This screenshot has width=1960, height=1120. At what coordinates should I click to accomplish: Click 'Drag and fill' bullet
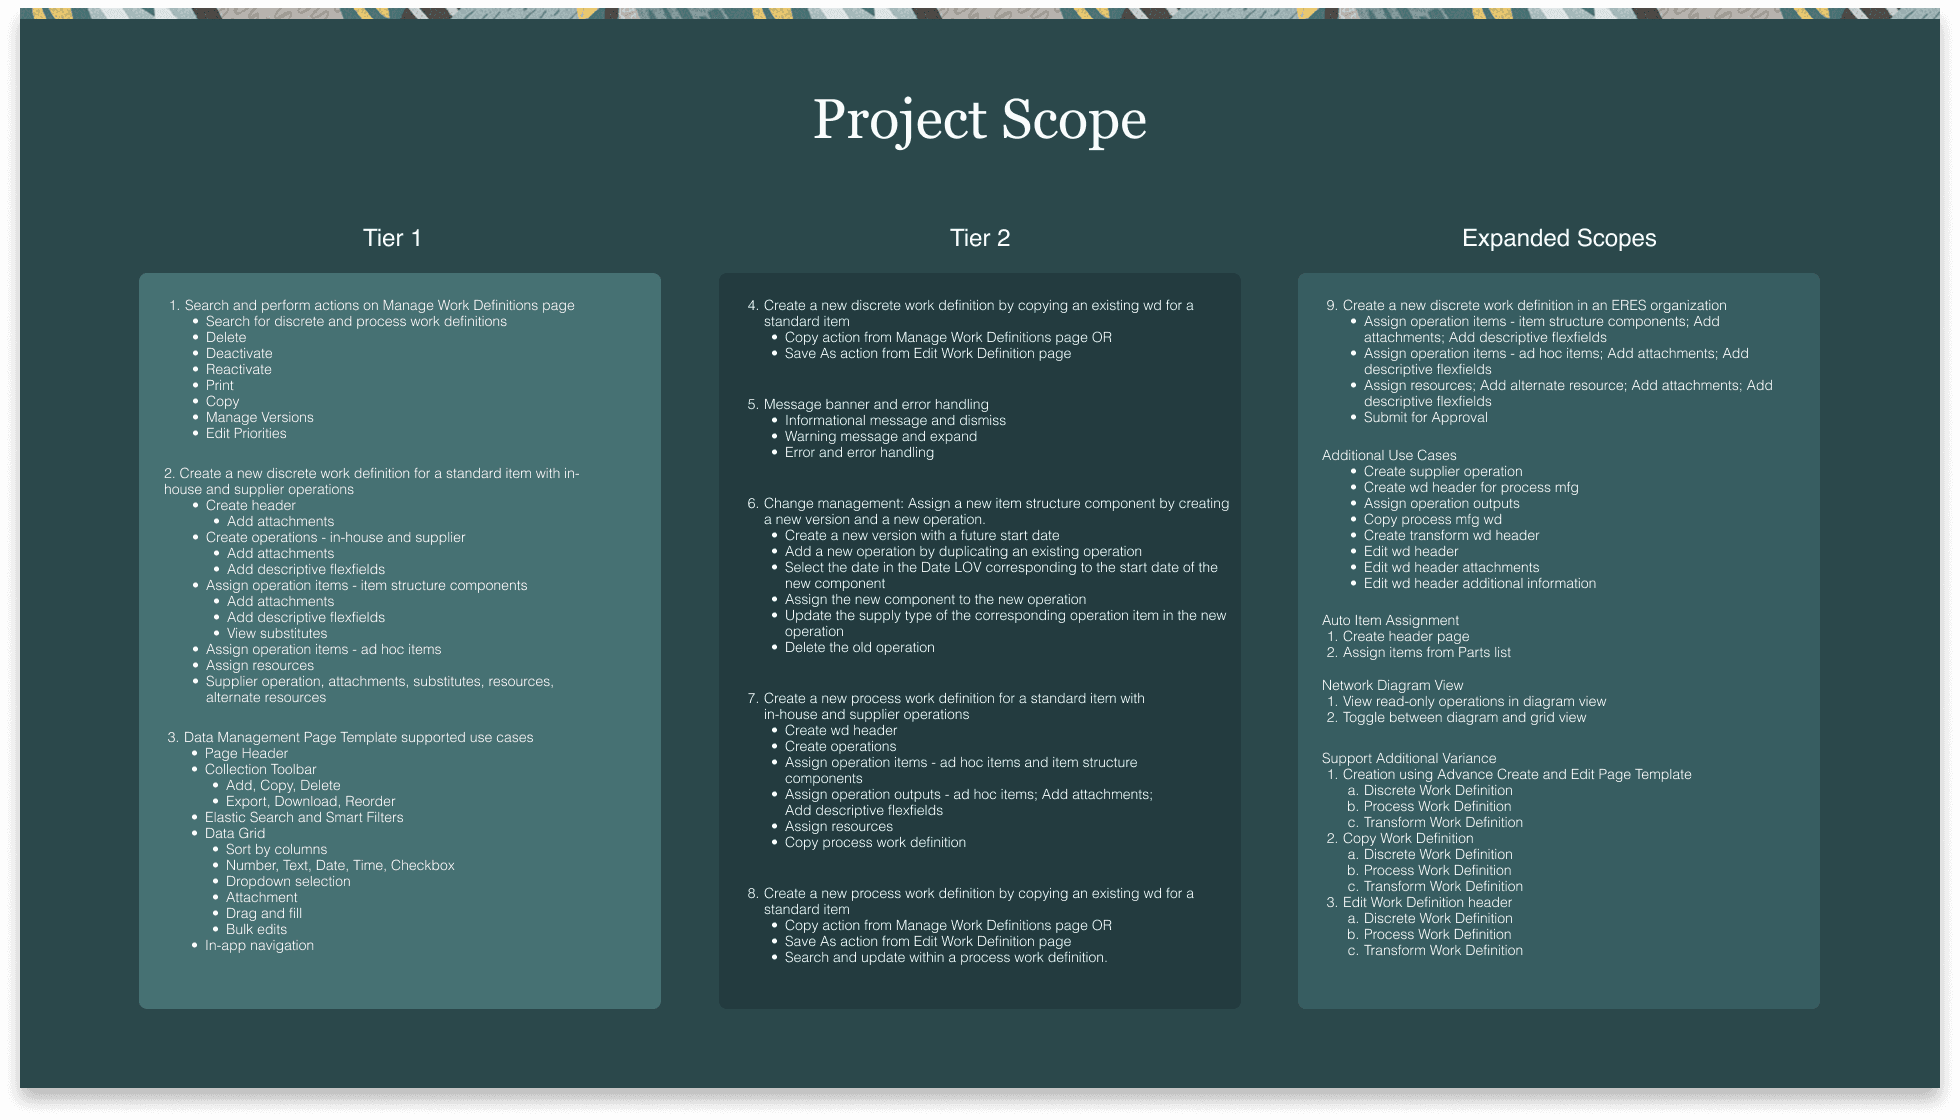point(263,914)
